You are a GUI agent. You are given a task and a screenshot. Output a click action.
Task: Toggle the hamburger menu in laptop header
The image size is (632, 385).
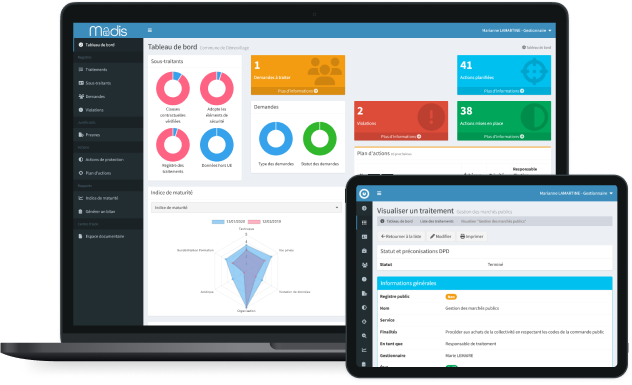[x=150, y=30]
